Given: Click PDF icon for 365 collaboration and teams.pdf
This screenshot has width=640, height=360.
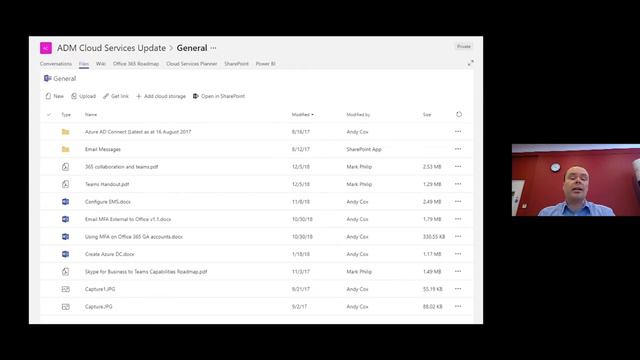Looking at the screenshot, I should pos(65,167).
